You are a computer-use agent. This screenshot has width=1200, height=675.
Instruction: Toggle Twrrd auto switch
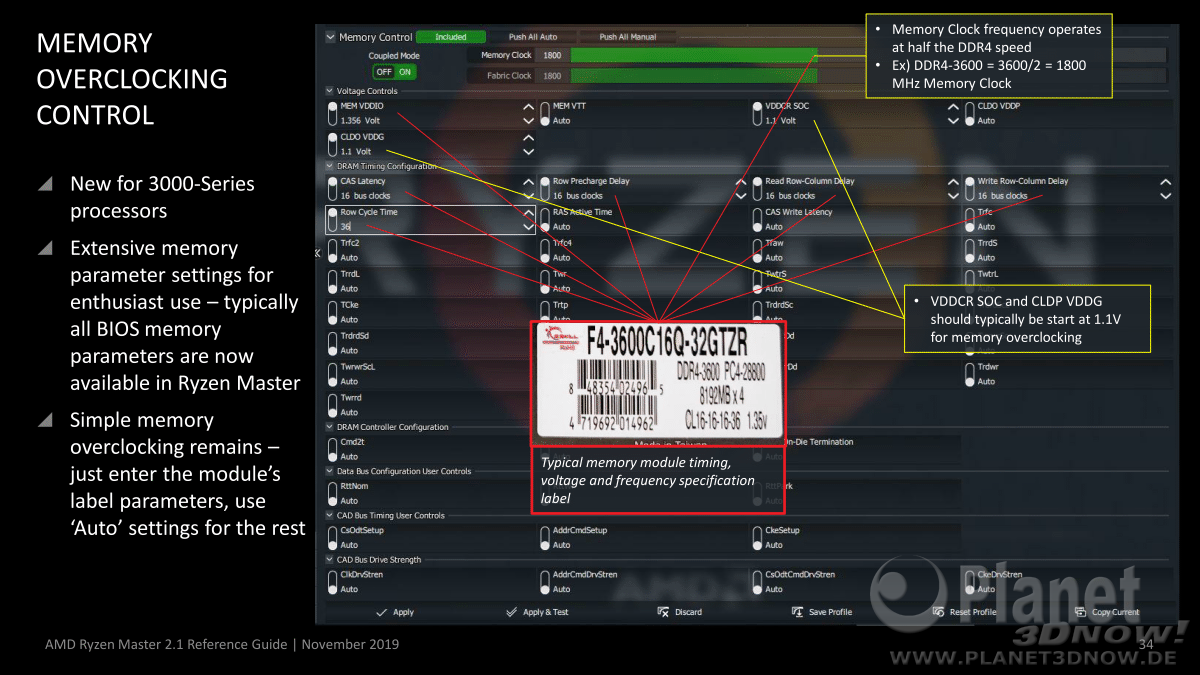[x=333, y=404]
